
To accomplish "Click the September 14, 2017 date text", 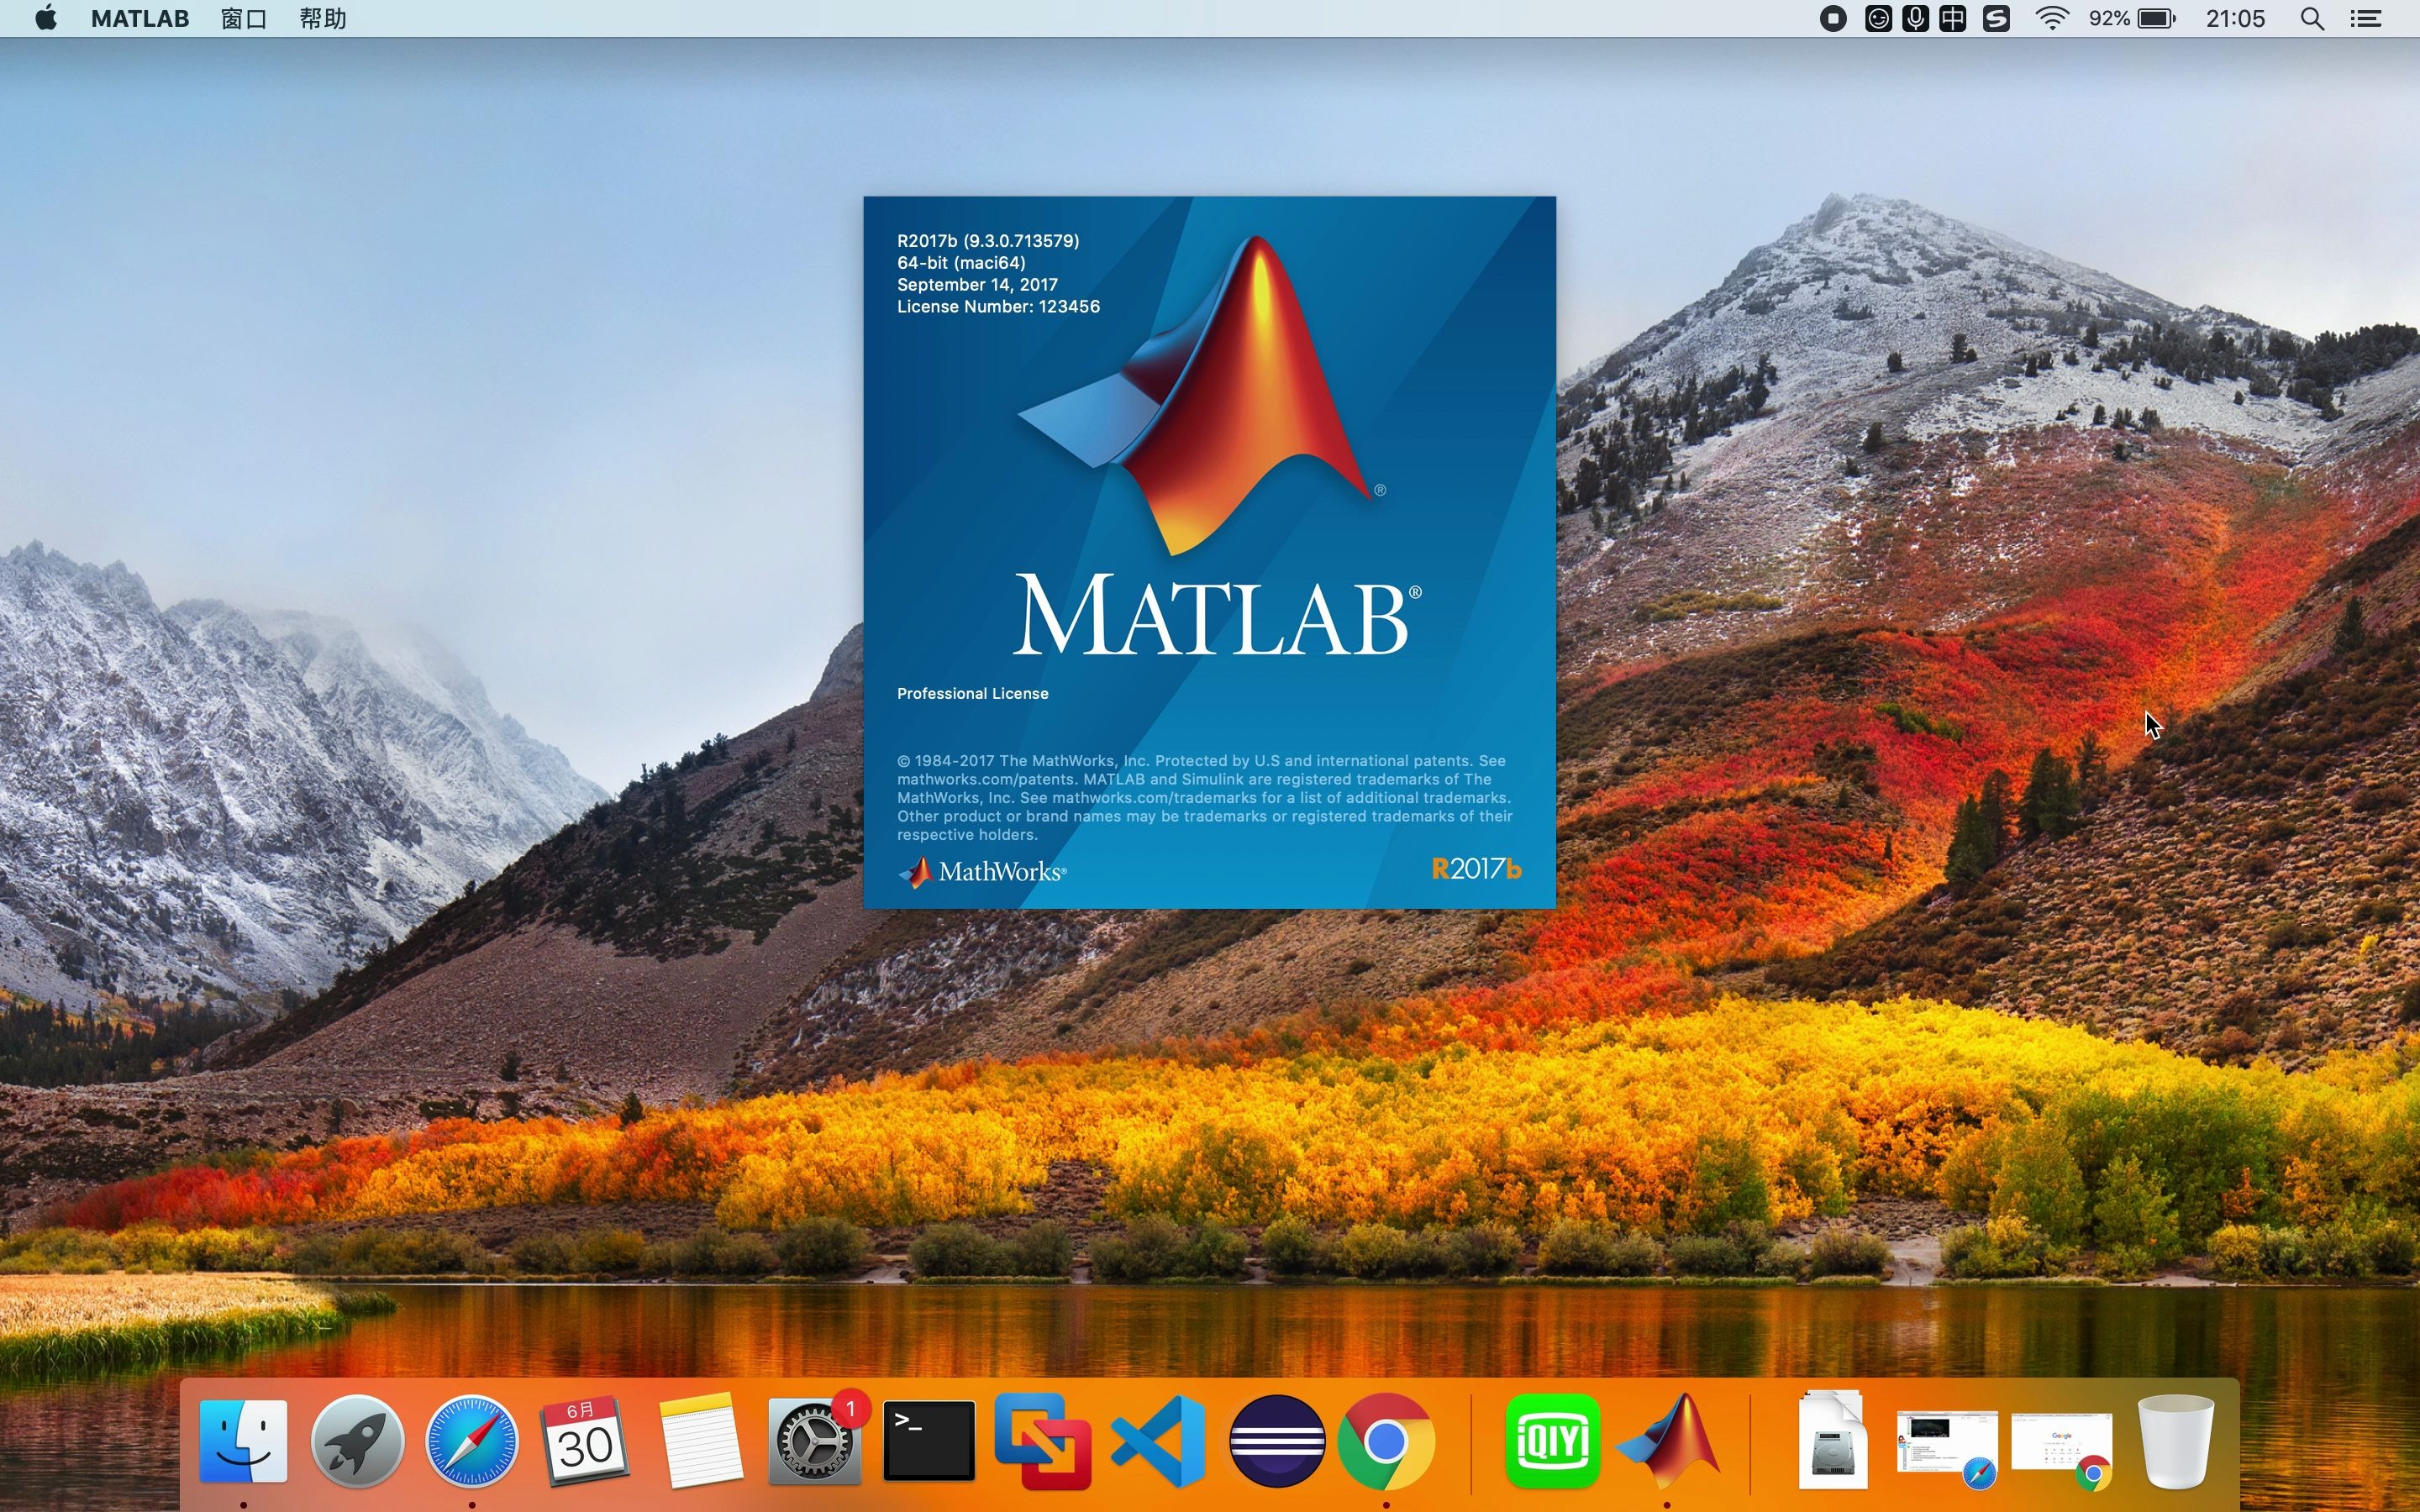I will tap(977, 285).
